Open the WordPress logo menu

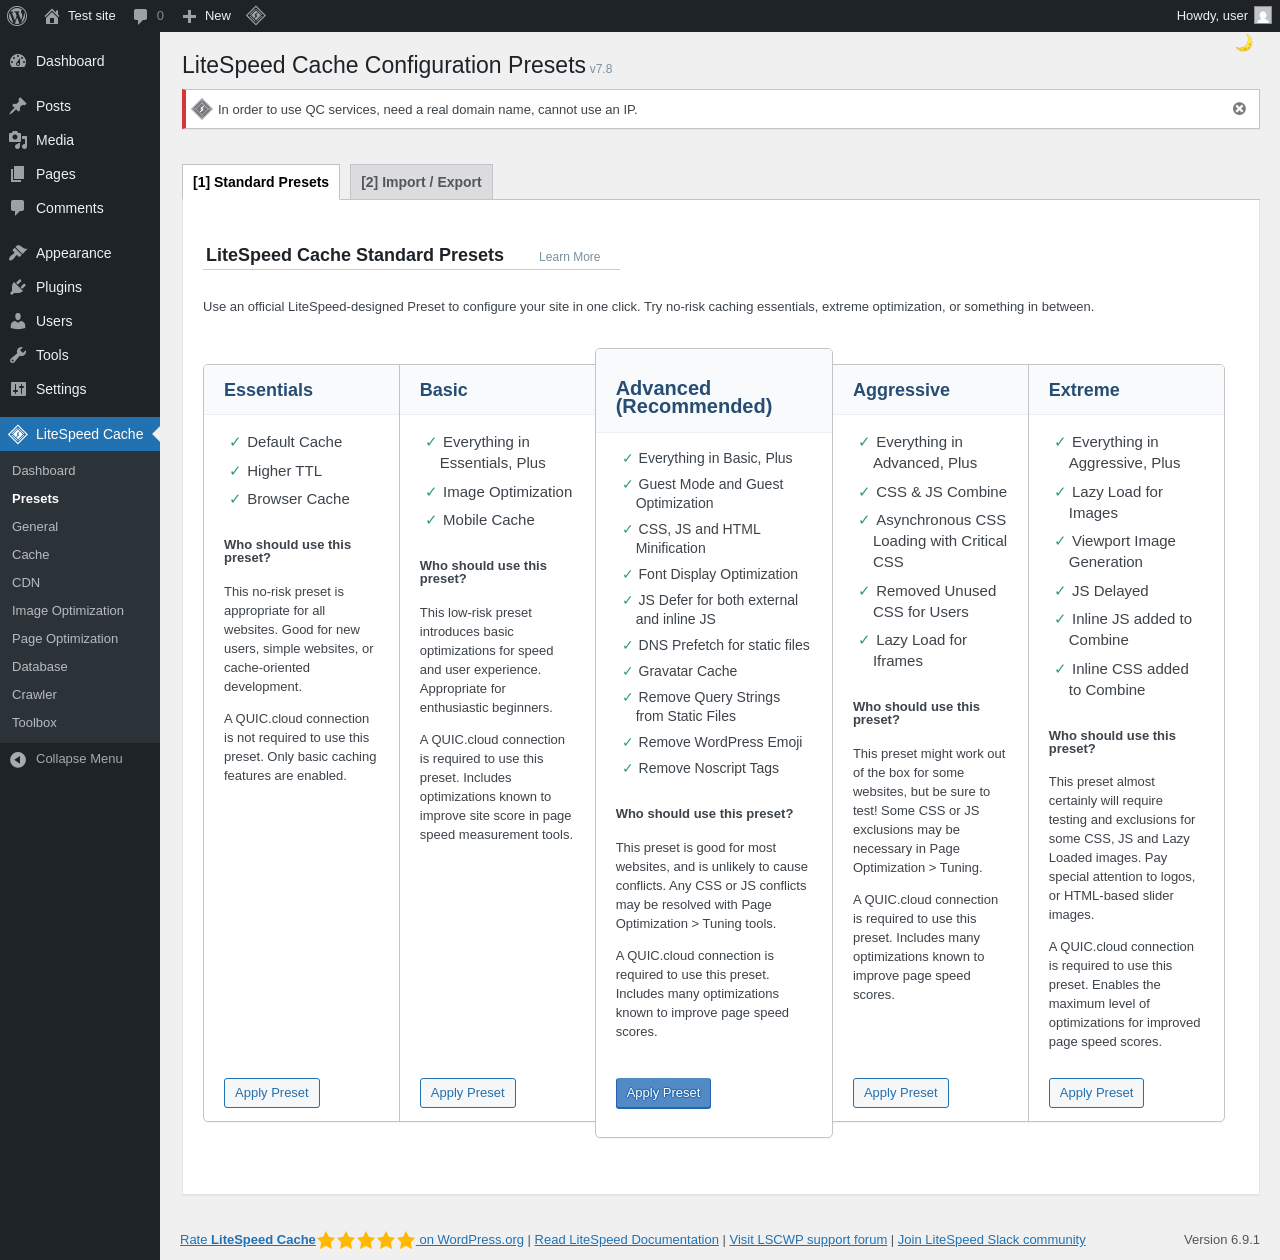coord(17,16)
